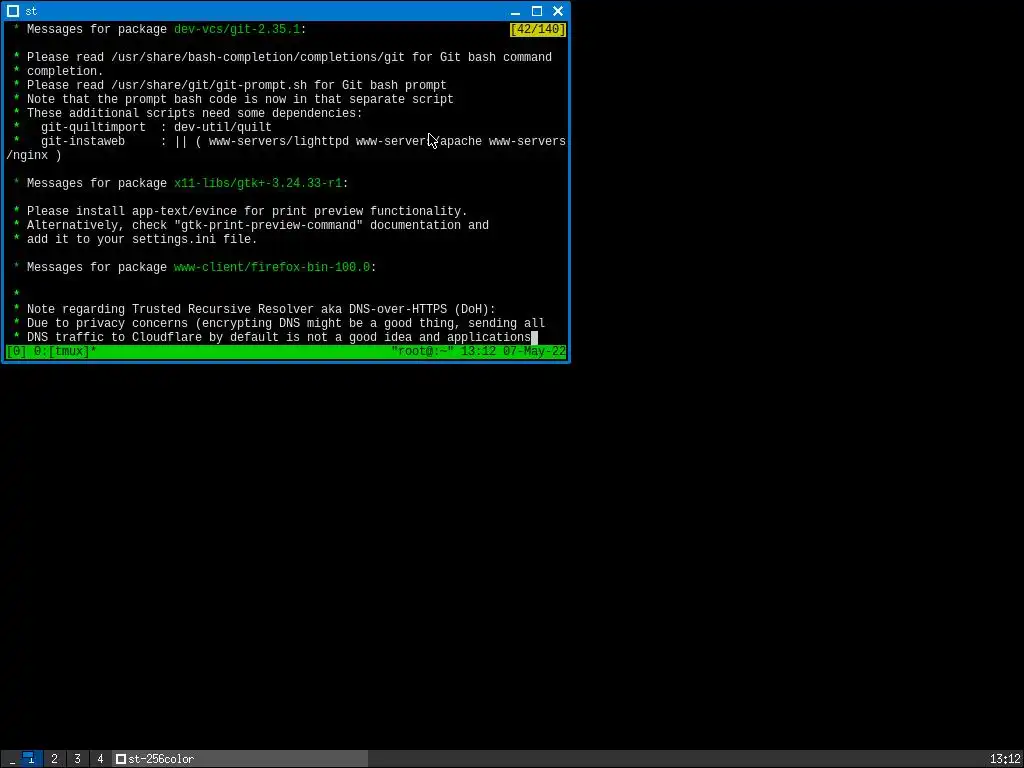Image resolution: width=1024 pixels, height=768 pixels.
Task: Maximize the st terminal window
Action: pyautogui.click(x=537, y=11)
